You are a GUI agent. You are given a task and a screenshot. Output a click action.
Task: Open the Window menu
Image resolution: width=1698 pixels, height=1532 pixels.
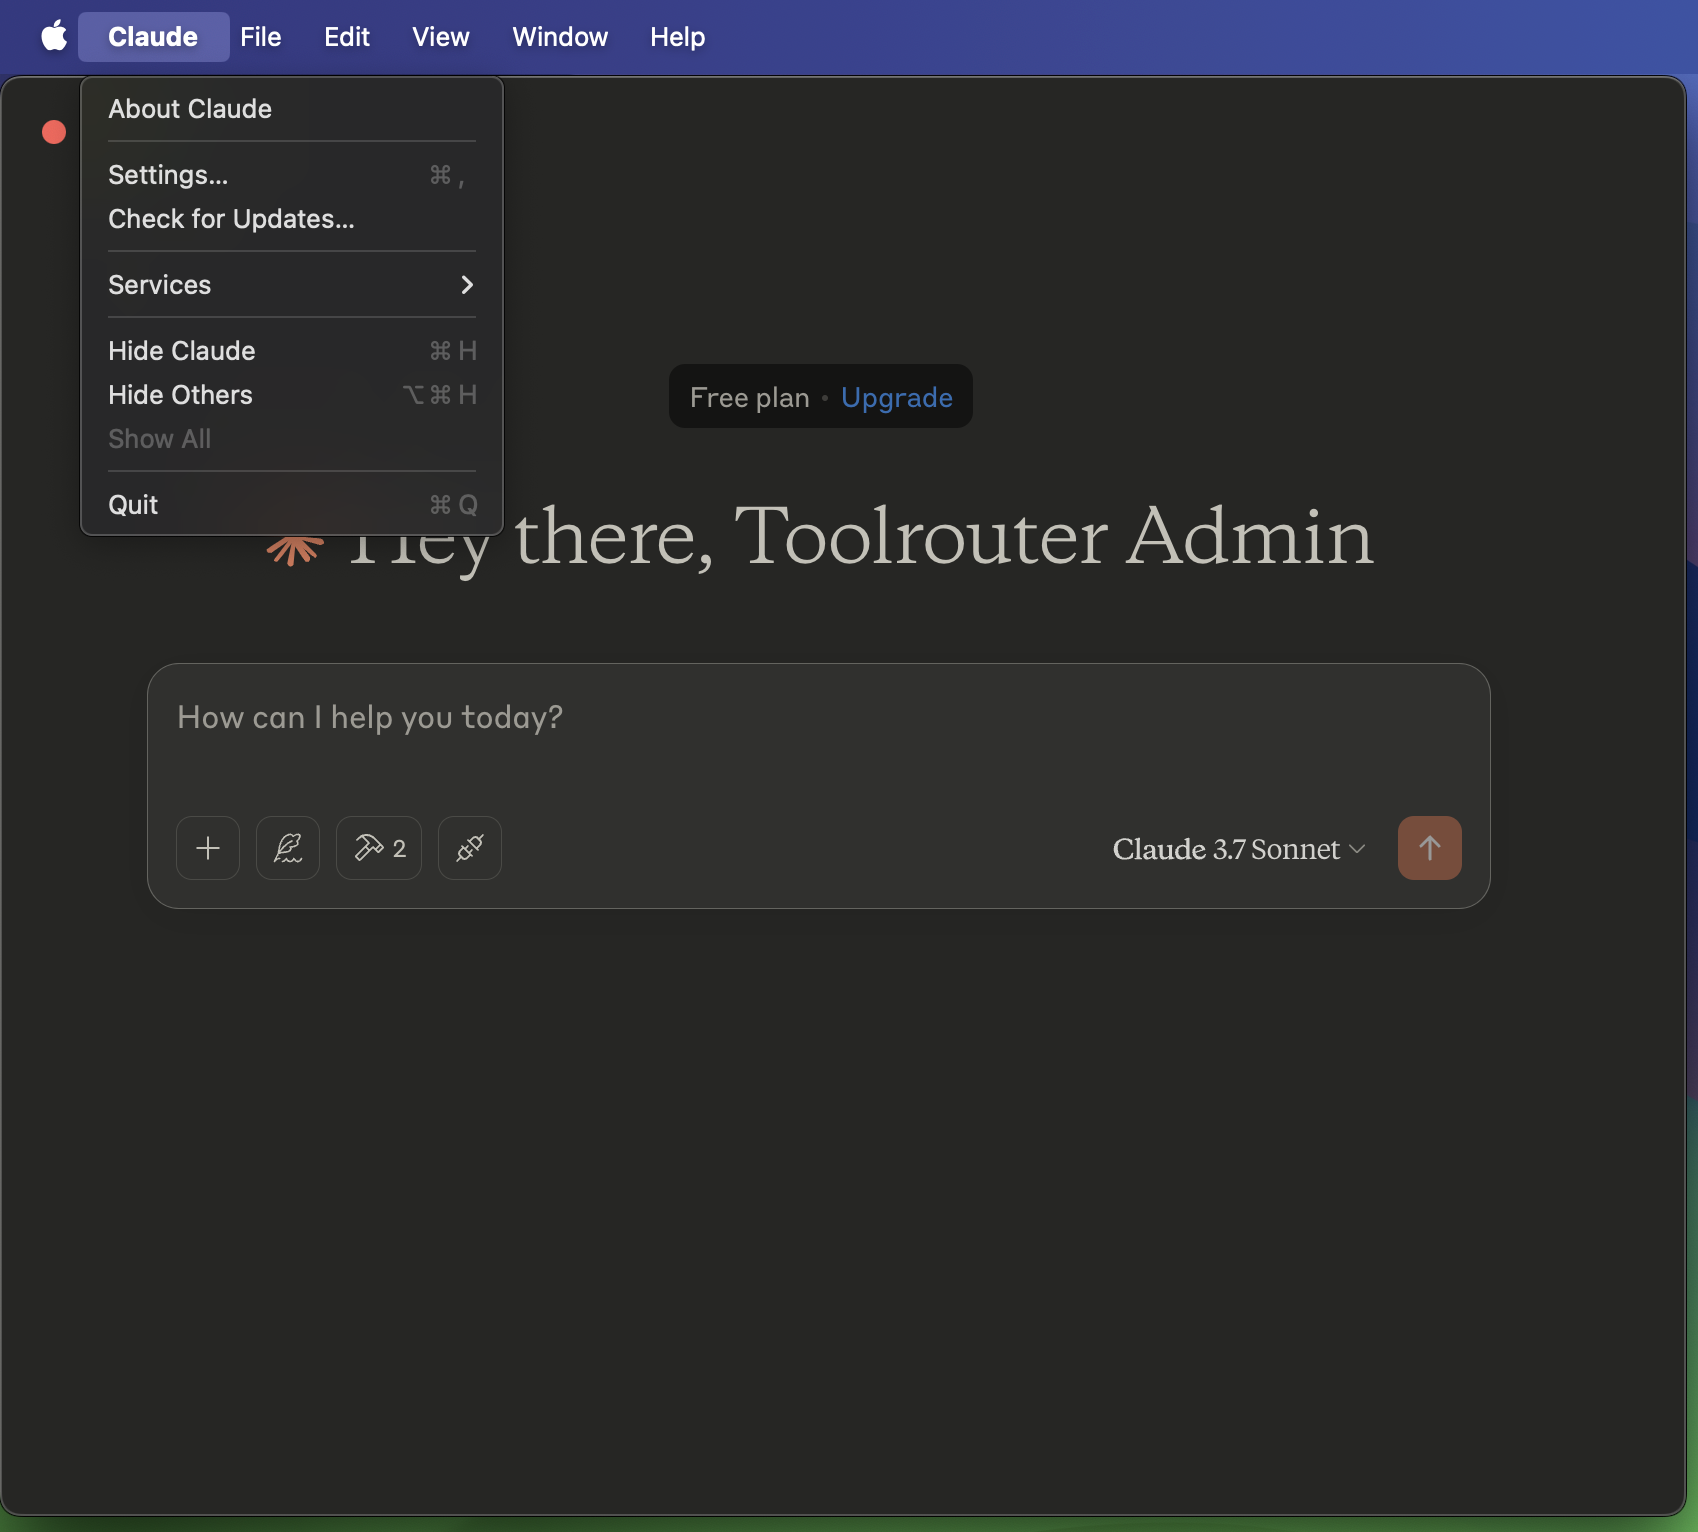(x=560, y=37)
